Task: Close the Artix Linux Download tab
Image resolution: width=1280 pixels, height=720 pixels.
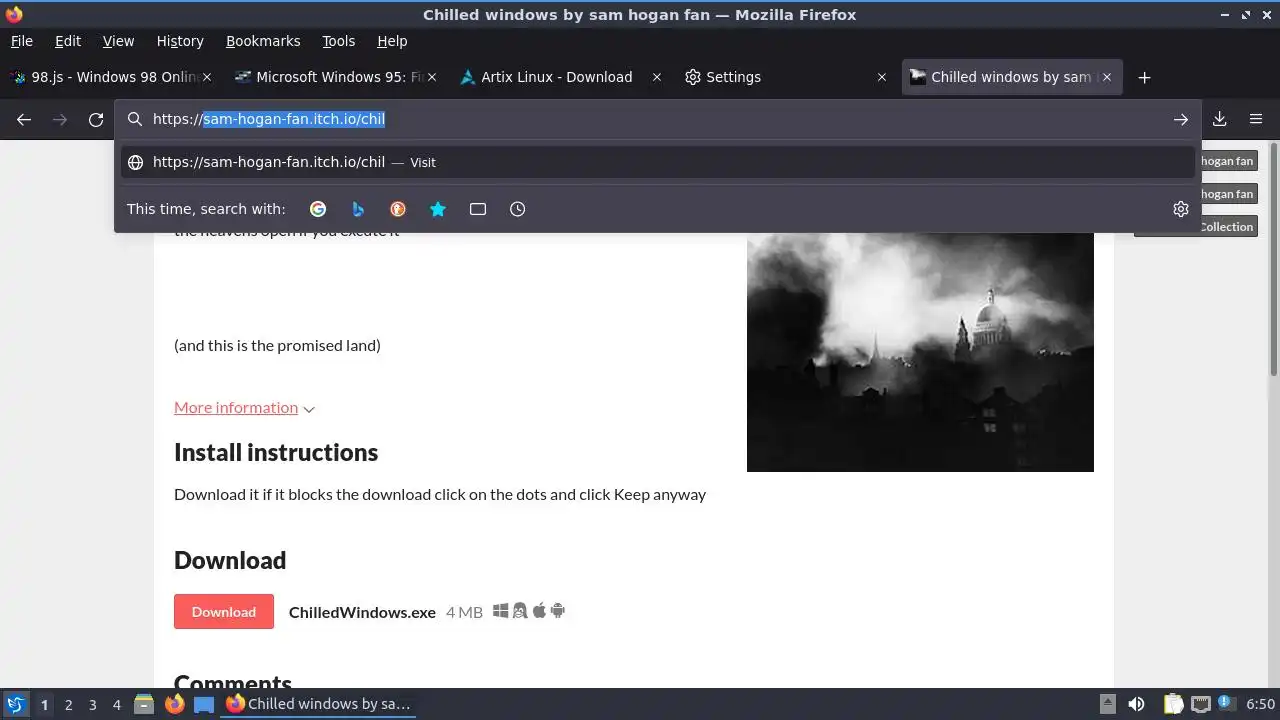Action: pos(657,77)
